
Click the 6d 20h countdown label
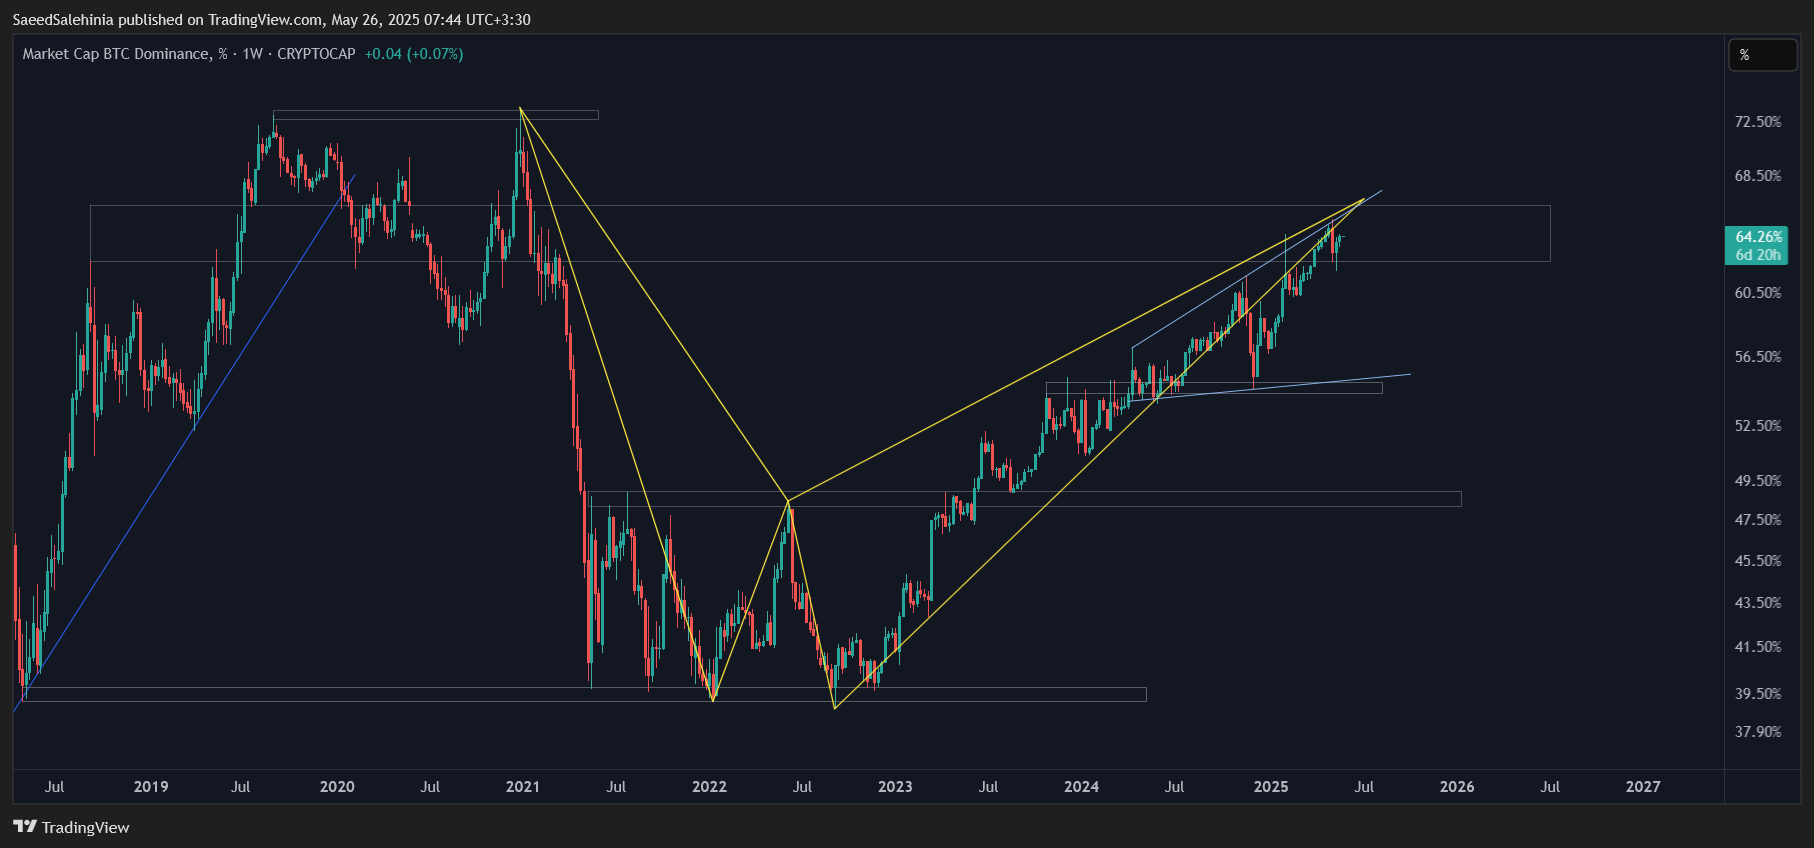coord(1758,255)
